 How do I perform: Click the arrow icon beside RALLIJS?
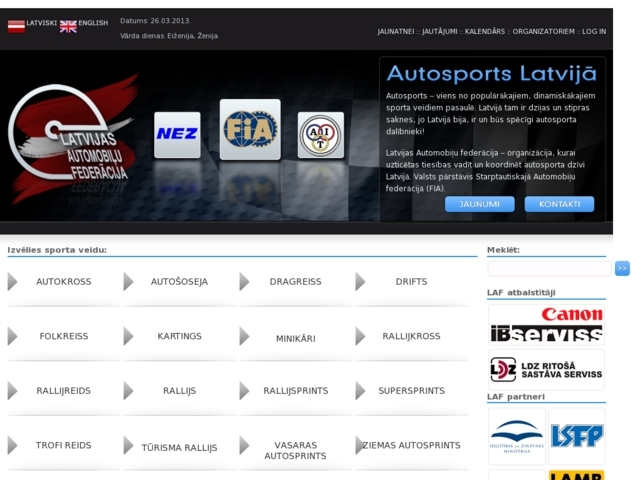(x=129, y=391)
